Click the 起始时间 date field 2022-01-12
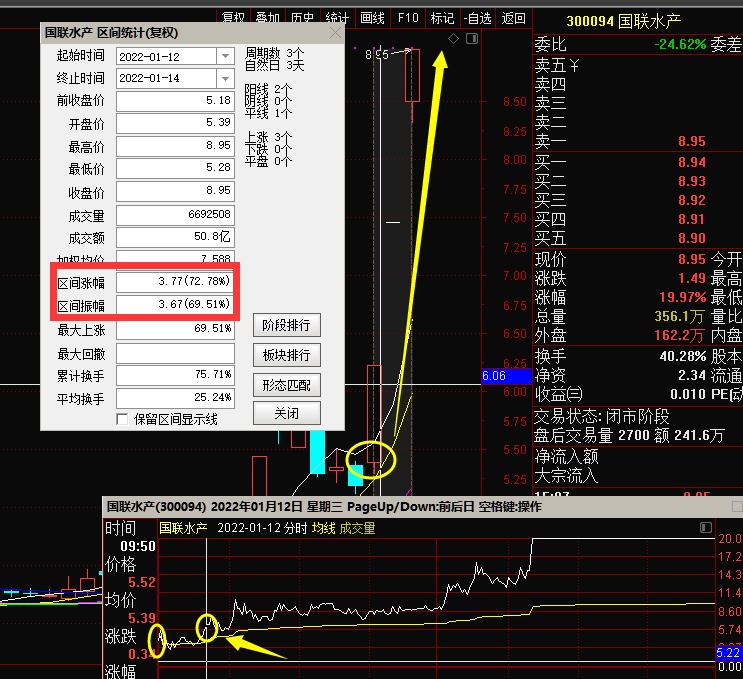Image resolution: width=743 pixels, height=679 pixels. tap(166, 56)
